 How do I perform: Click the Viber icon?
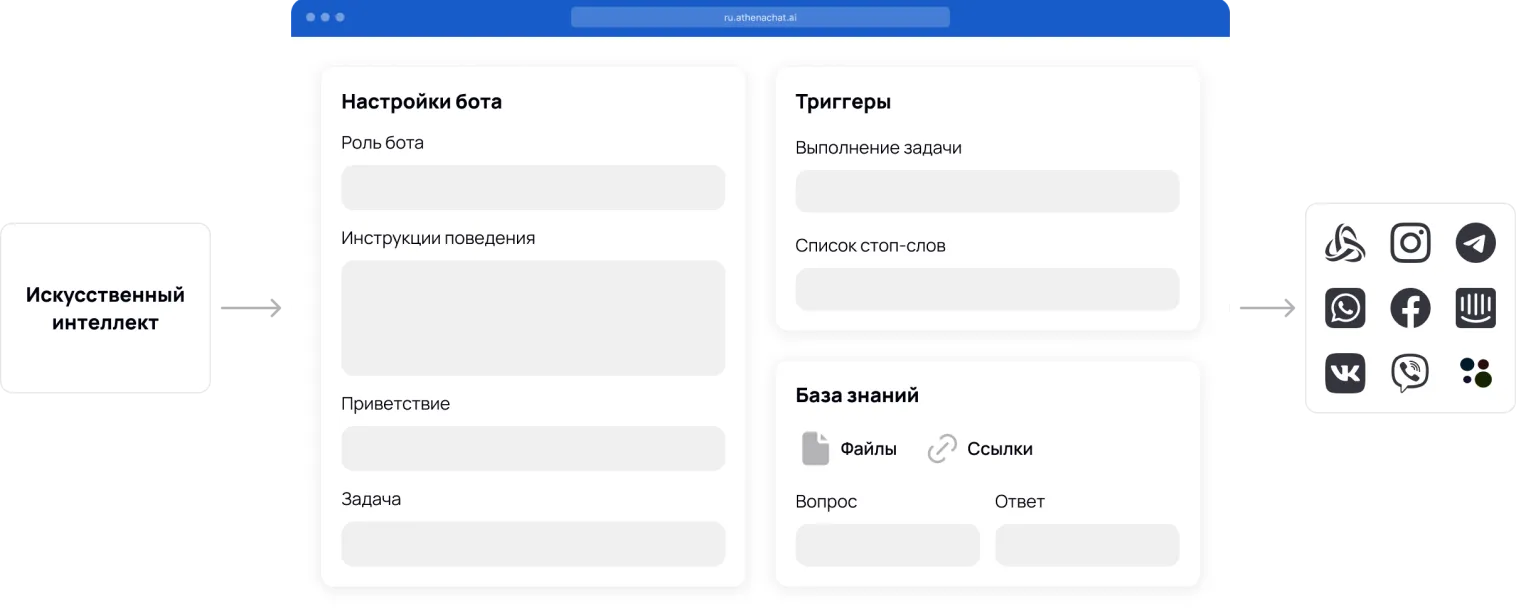(x=1410, y=373)
